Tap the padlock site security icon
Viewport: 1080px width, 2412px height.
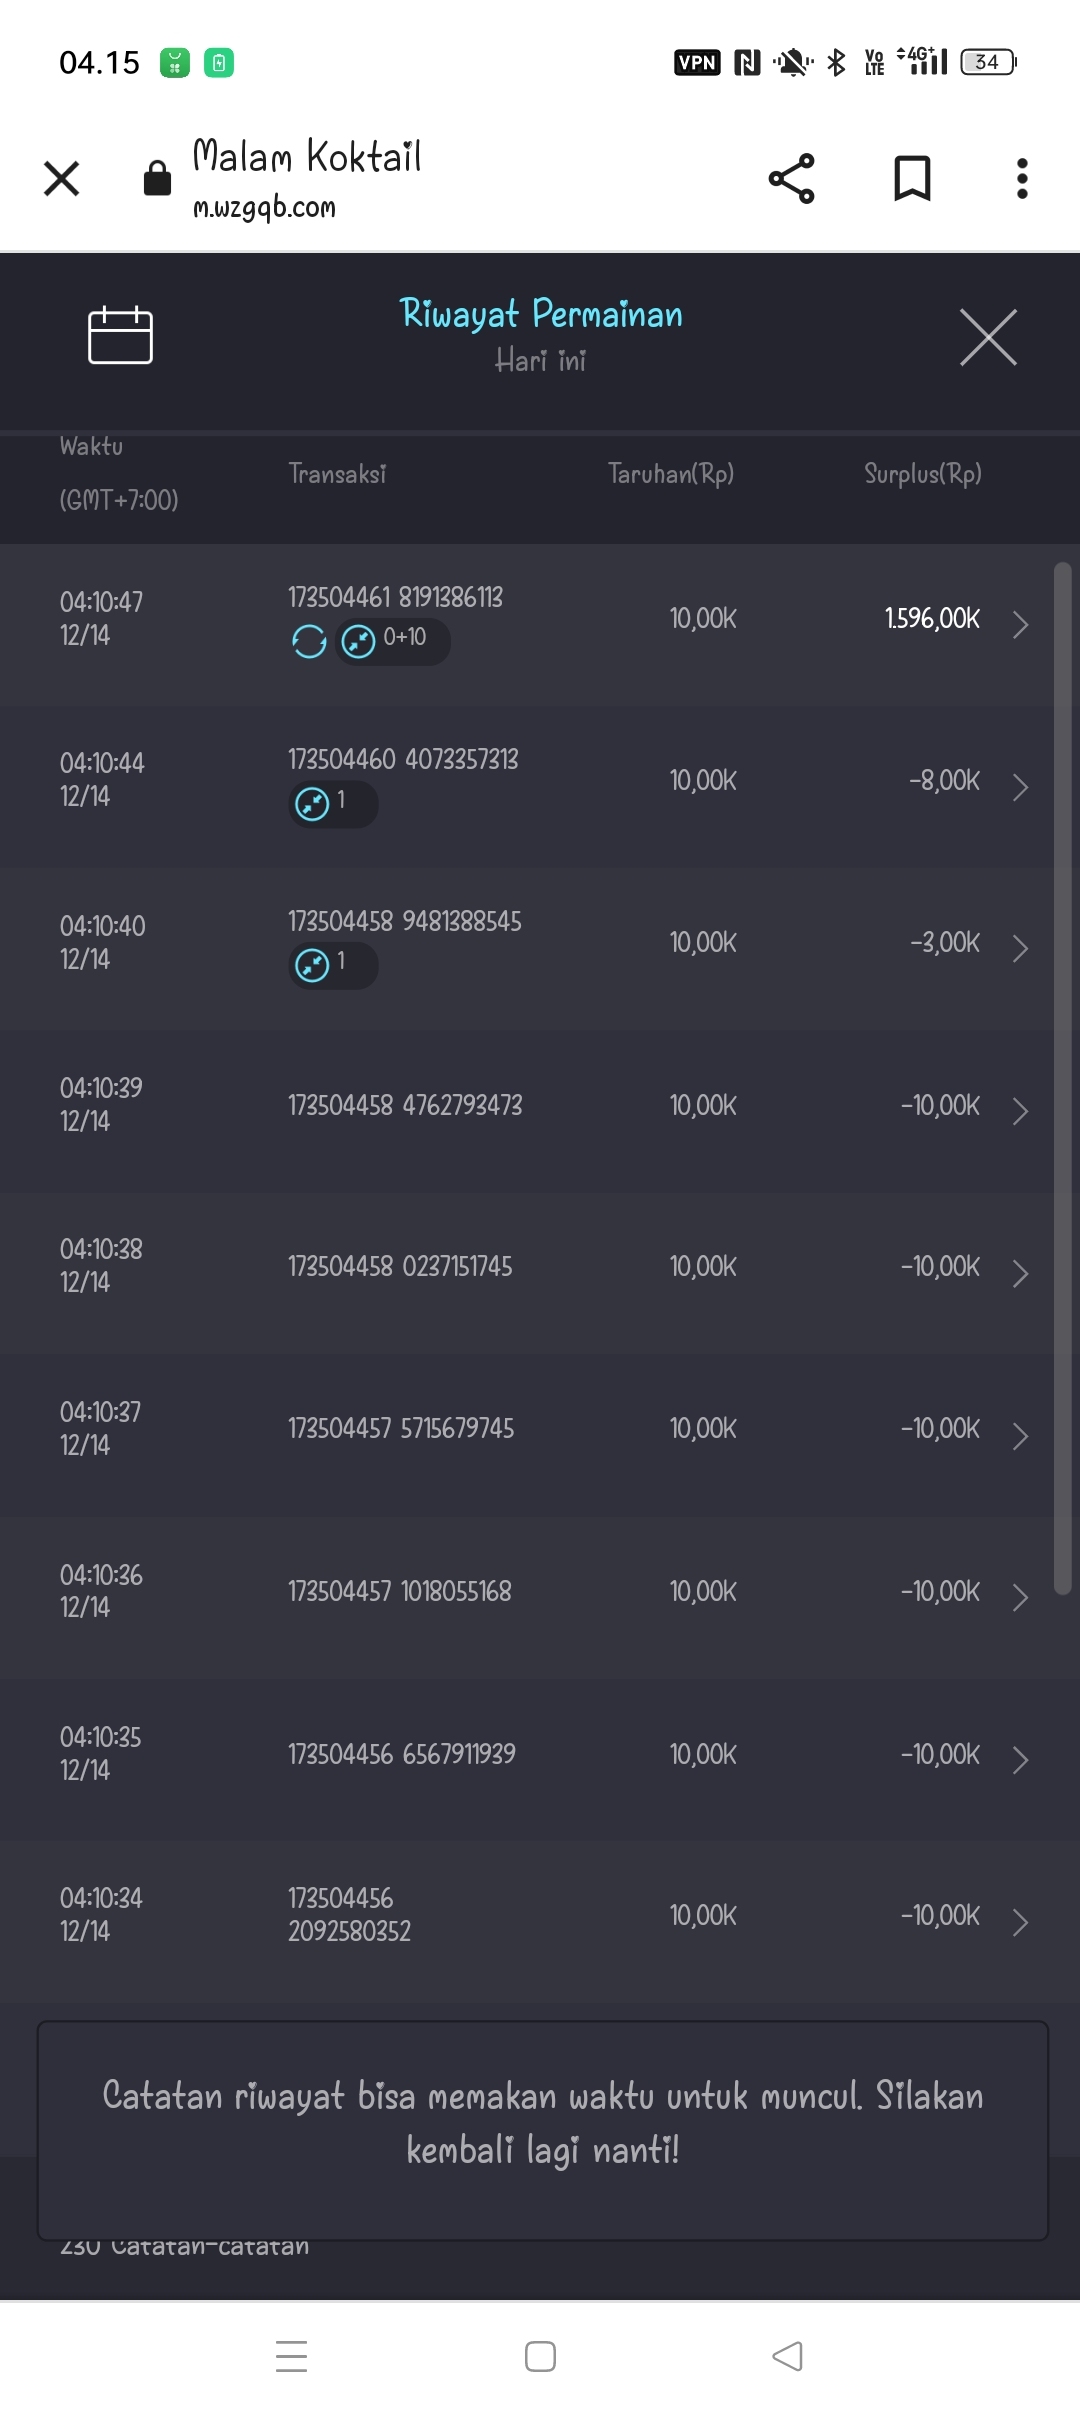157,179
